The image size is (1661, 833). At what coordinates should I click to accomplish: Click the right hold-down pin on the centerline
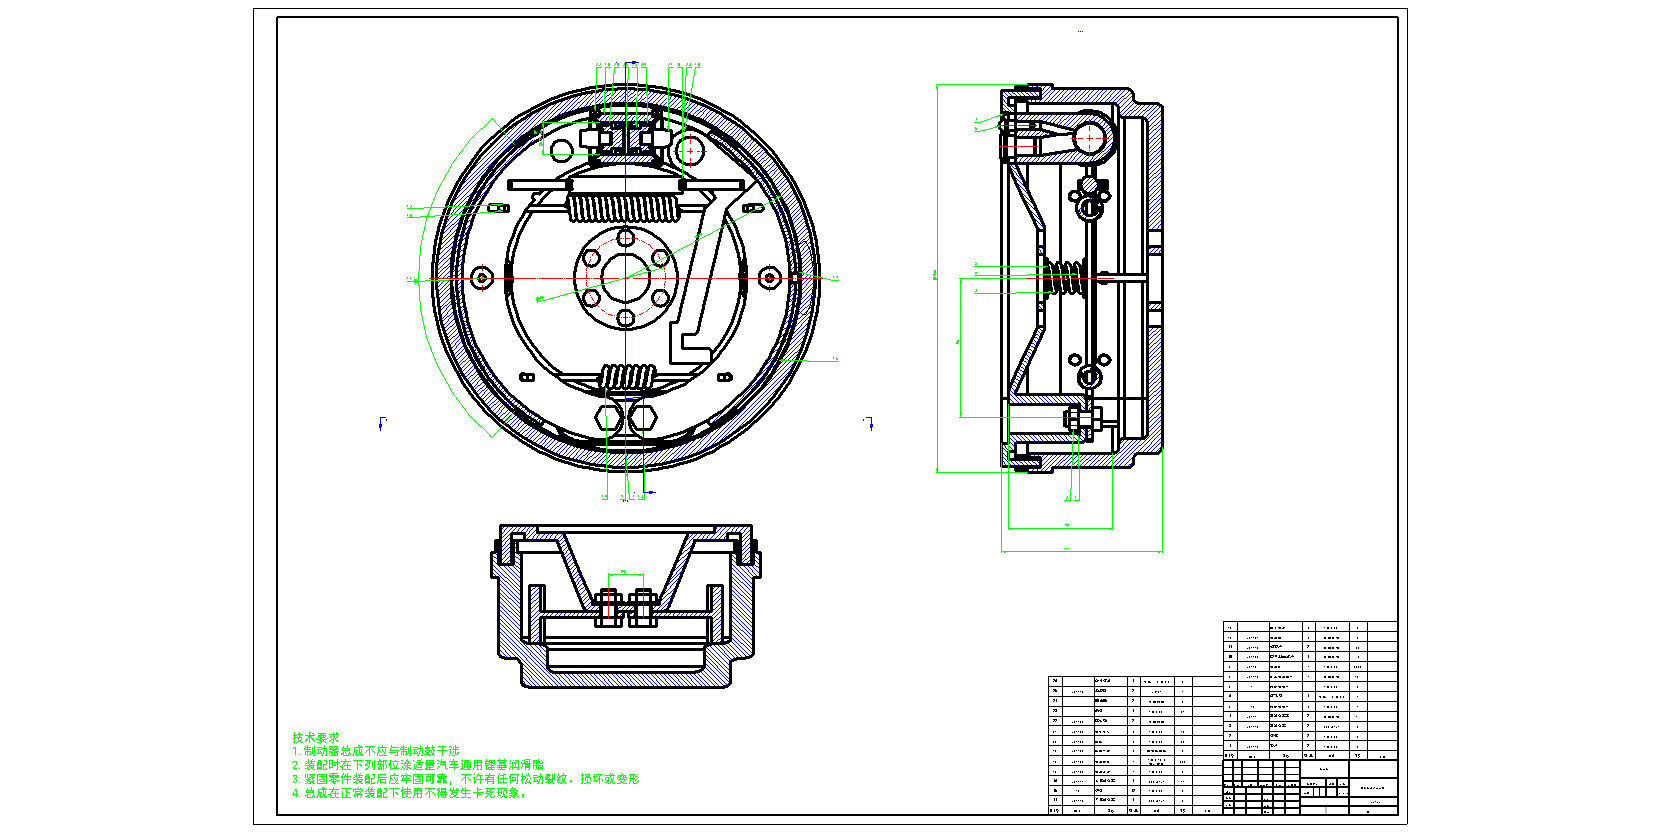point(769,277)
